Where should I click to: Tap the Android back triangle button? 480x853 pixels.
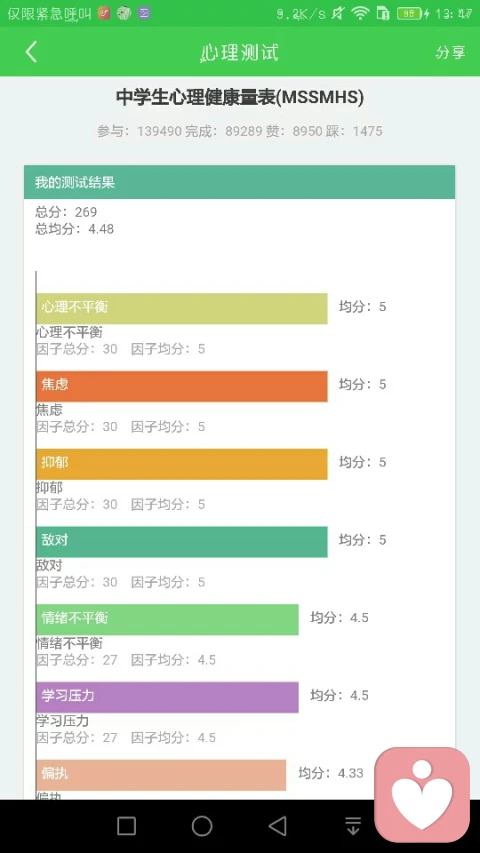point(278,826)
